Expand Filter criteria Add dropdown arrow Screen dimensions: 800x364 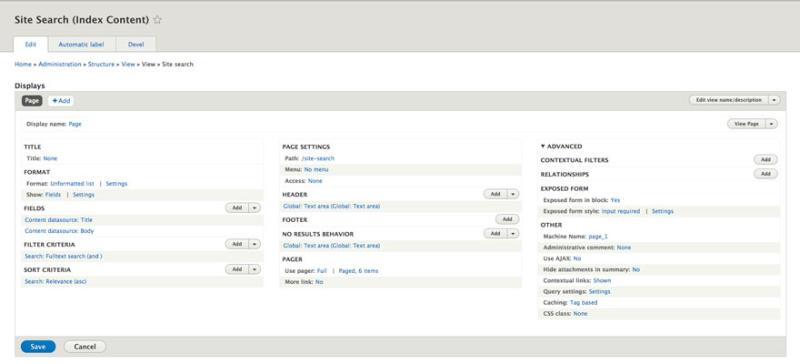coord(255,244)
